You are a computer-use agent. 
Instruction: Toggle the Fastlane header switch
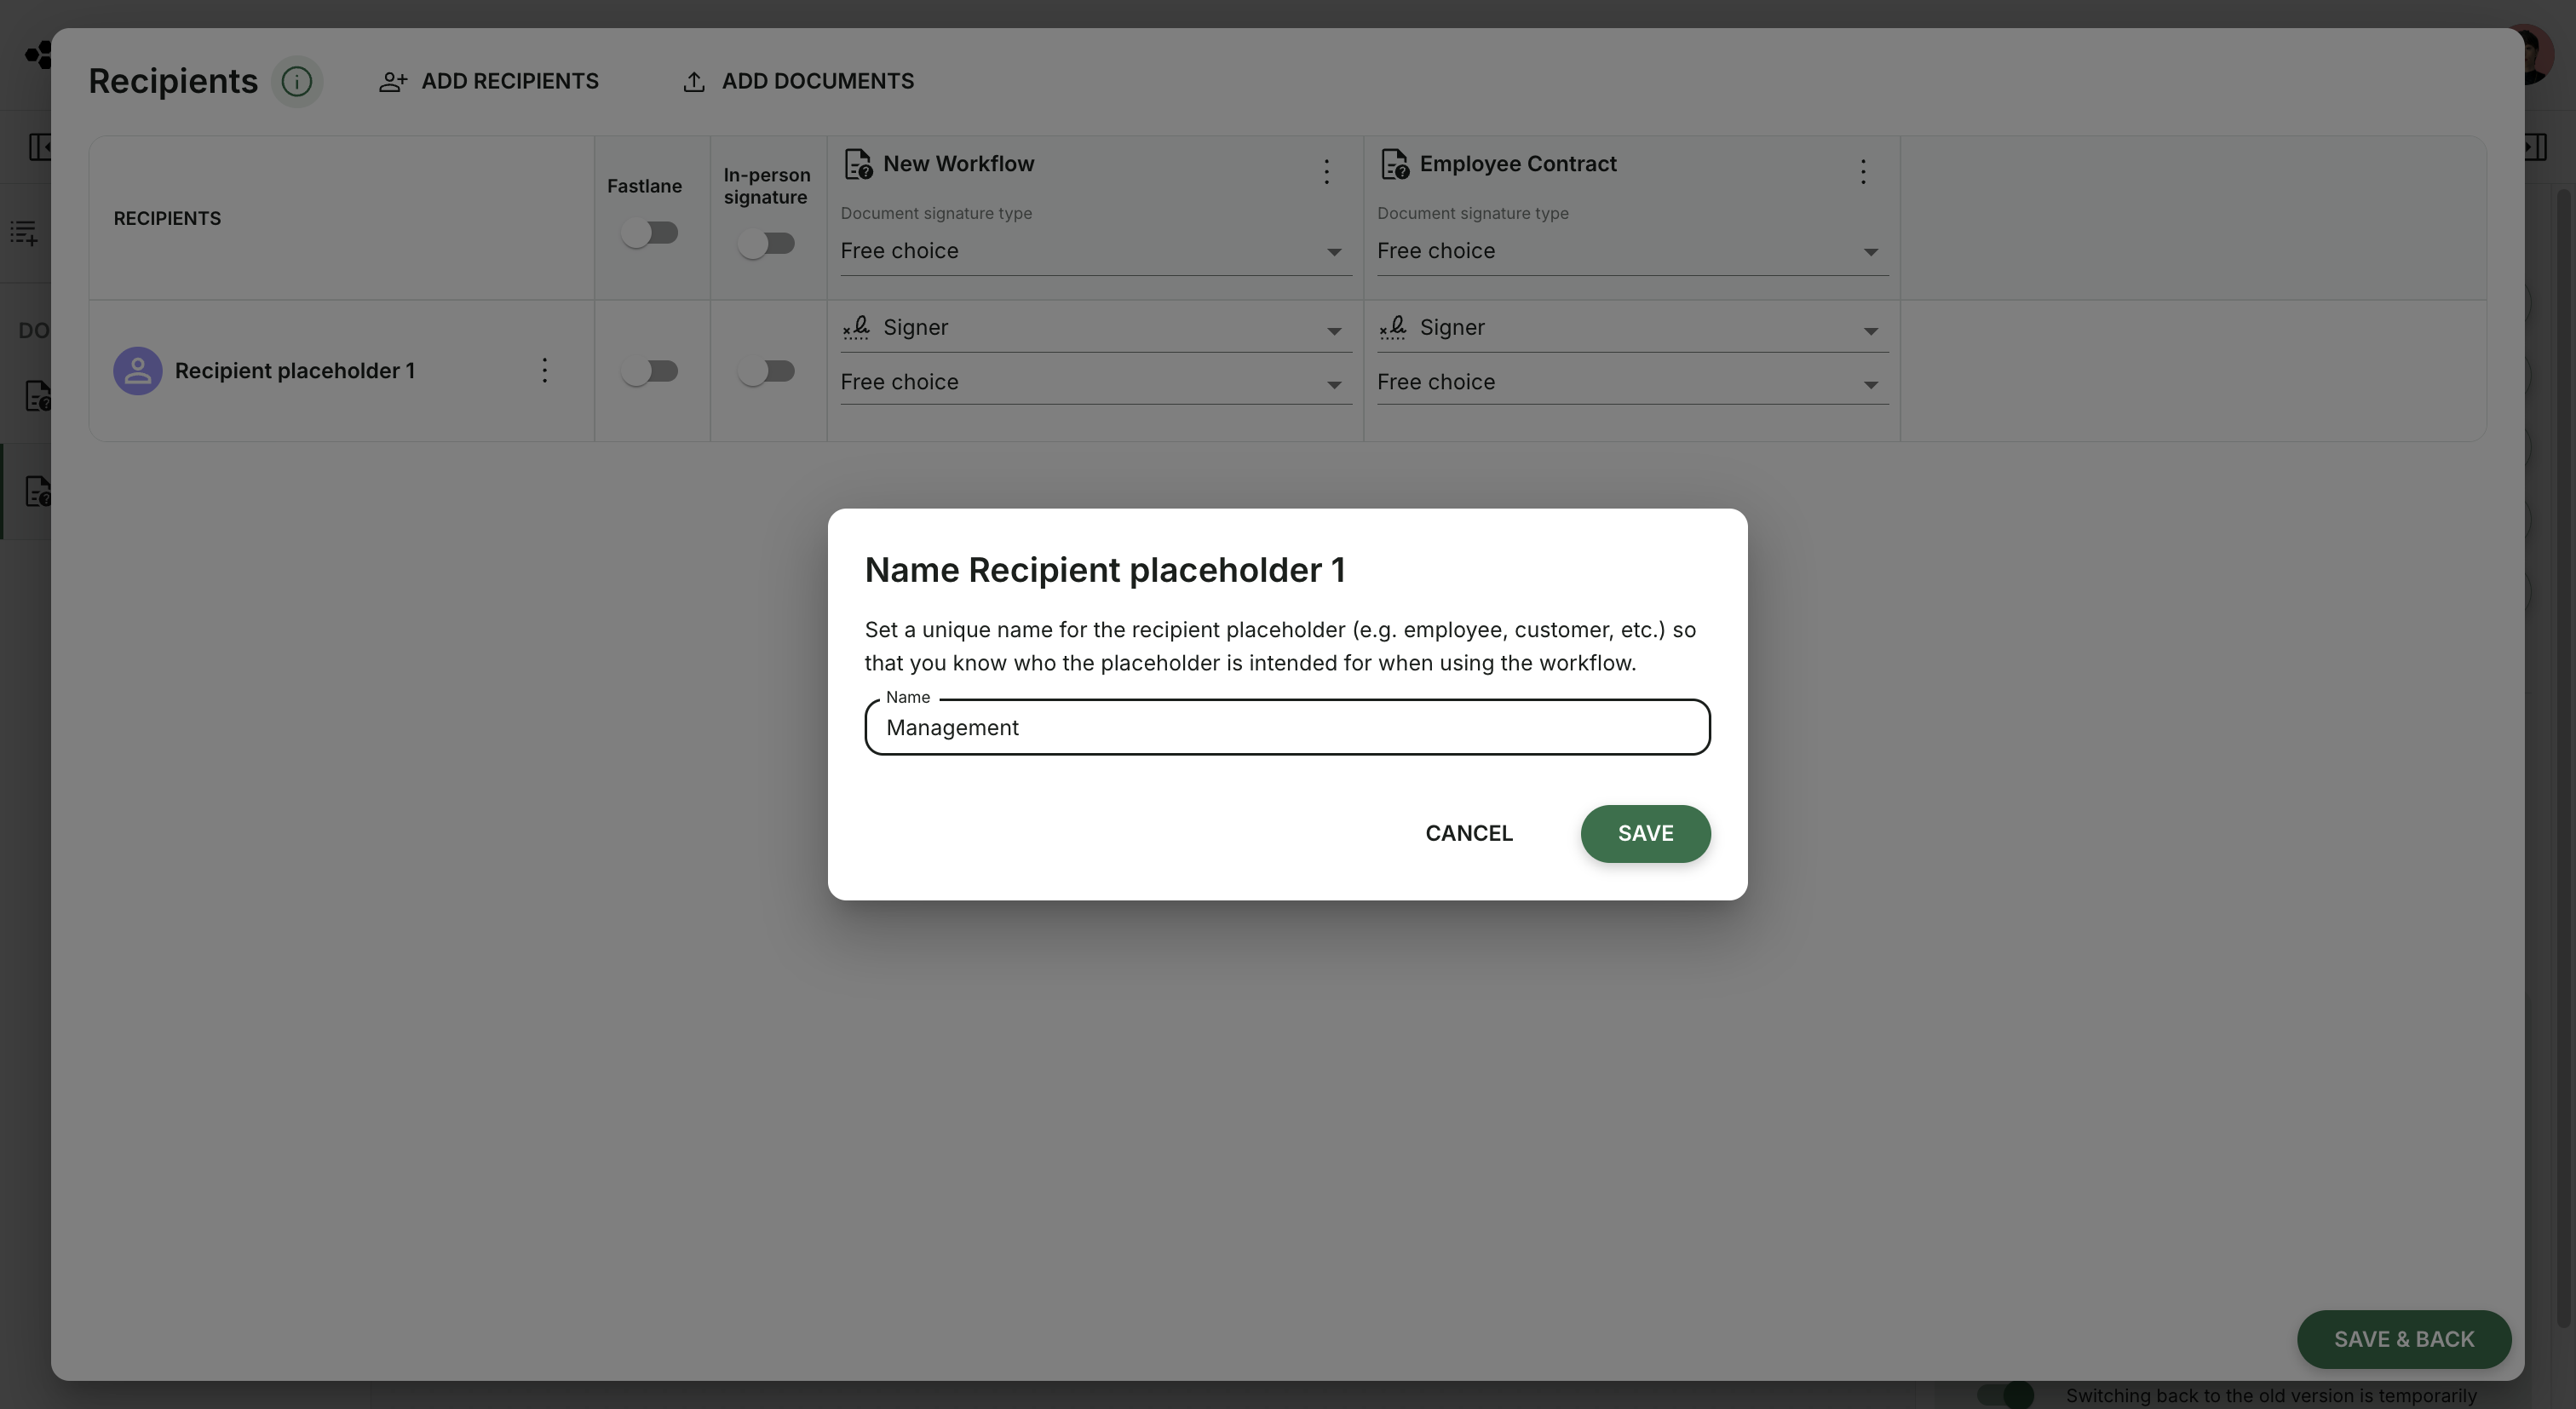point(650,233)
